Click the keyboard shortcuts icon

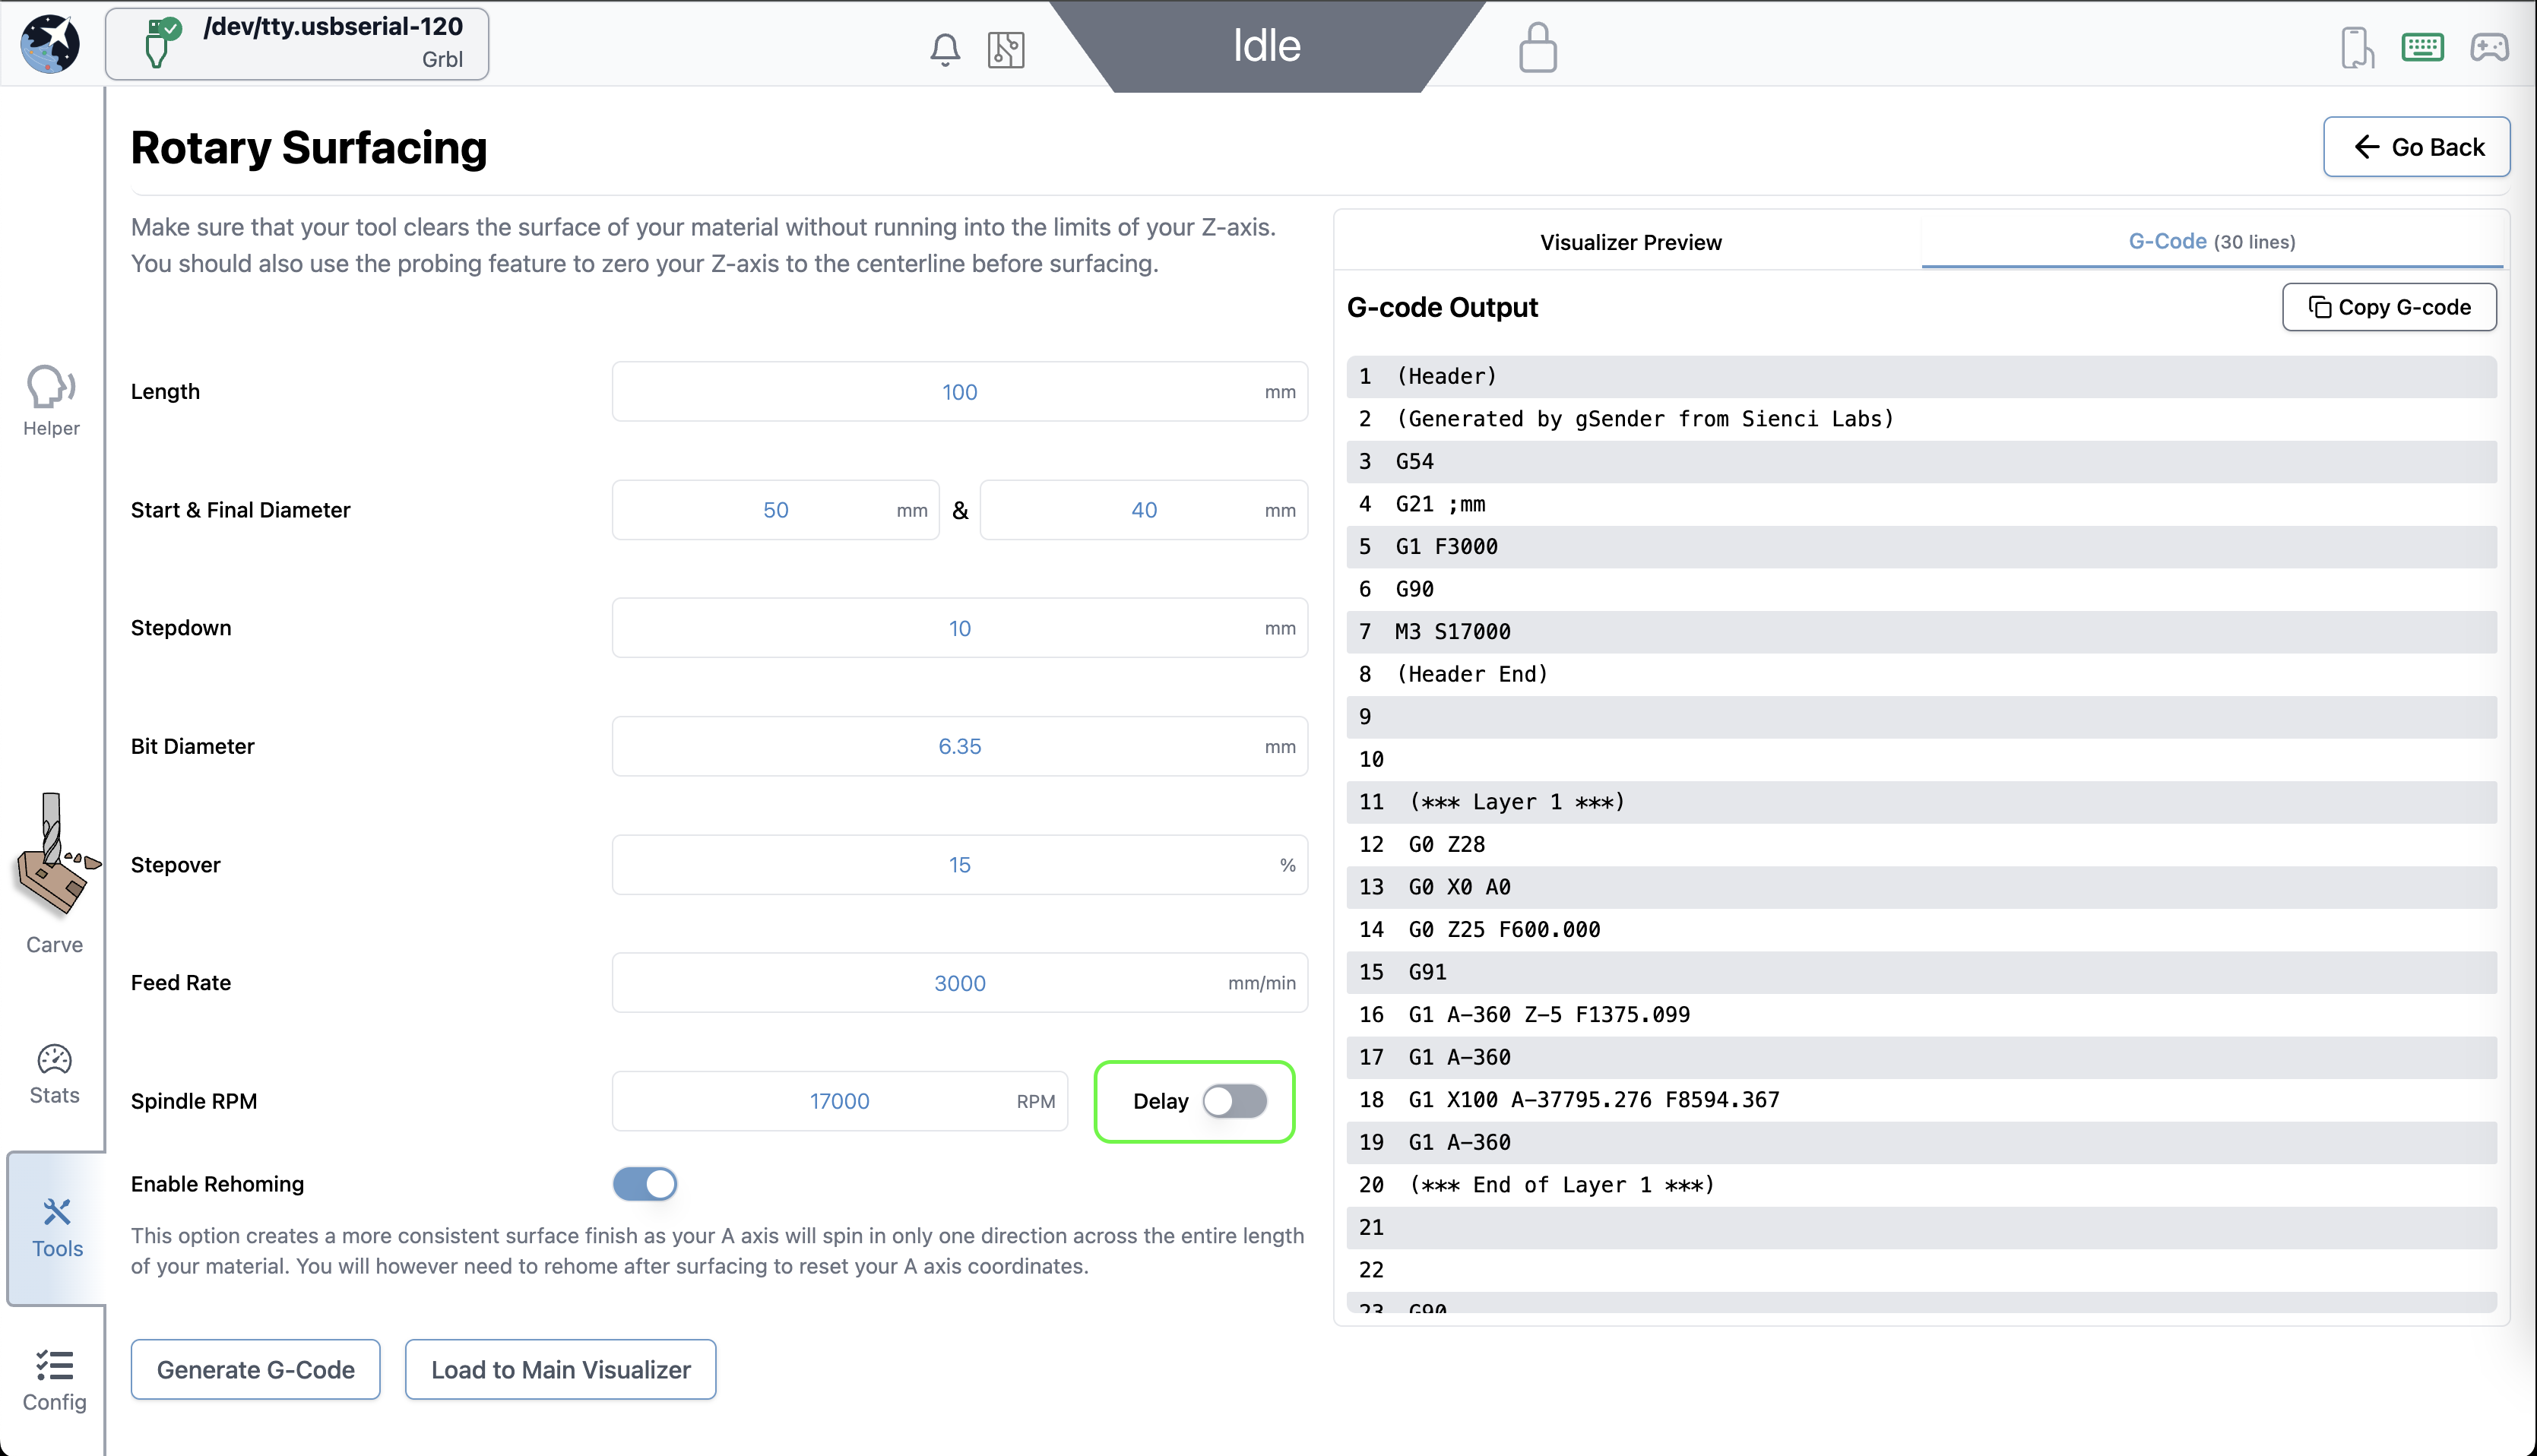click(x=2422, y=47)
